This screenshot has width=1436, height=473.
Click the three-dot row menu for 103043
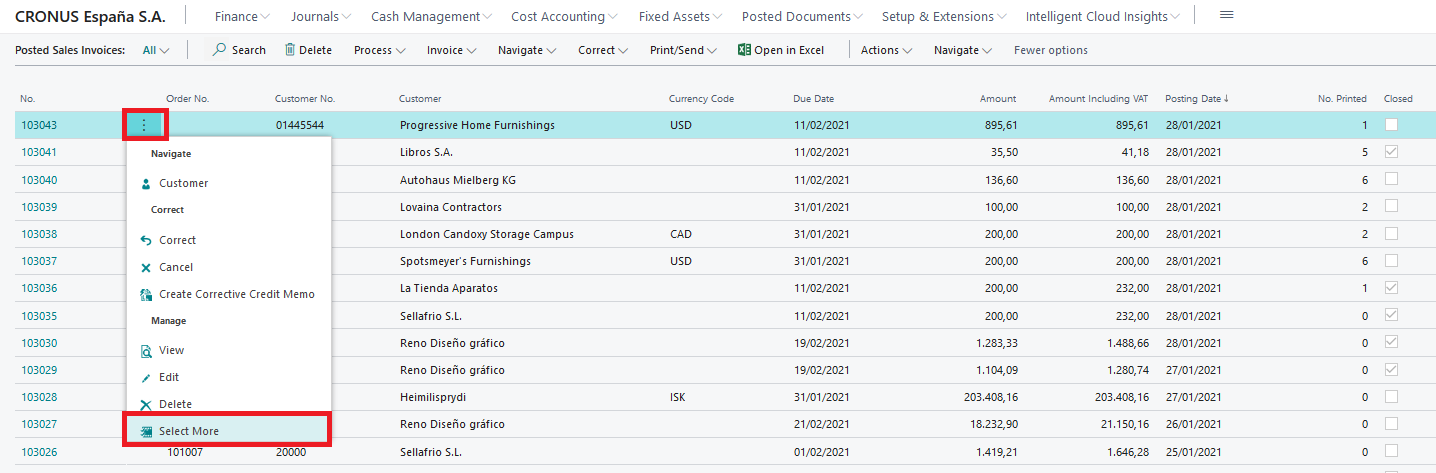tap(145, 125)
